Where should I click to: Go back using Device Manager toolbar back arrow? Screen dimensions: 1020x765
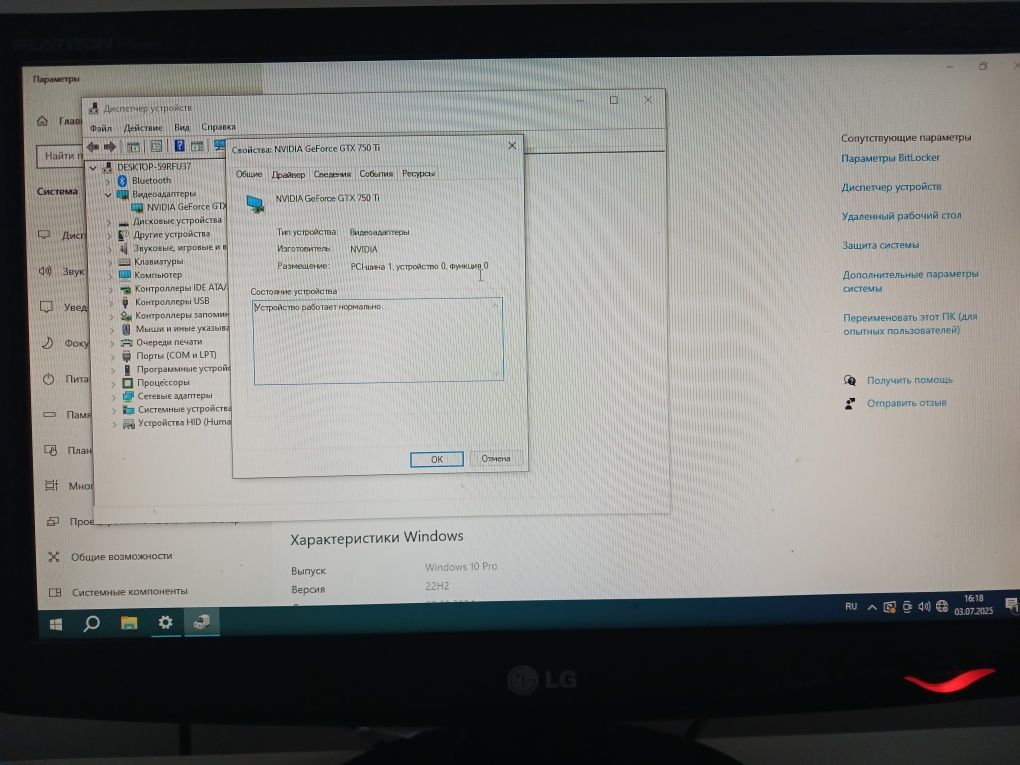point(93,146)
